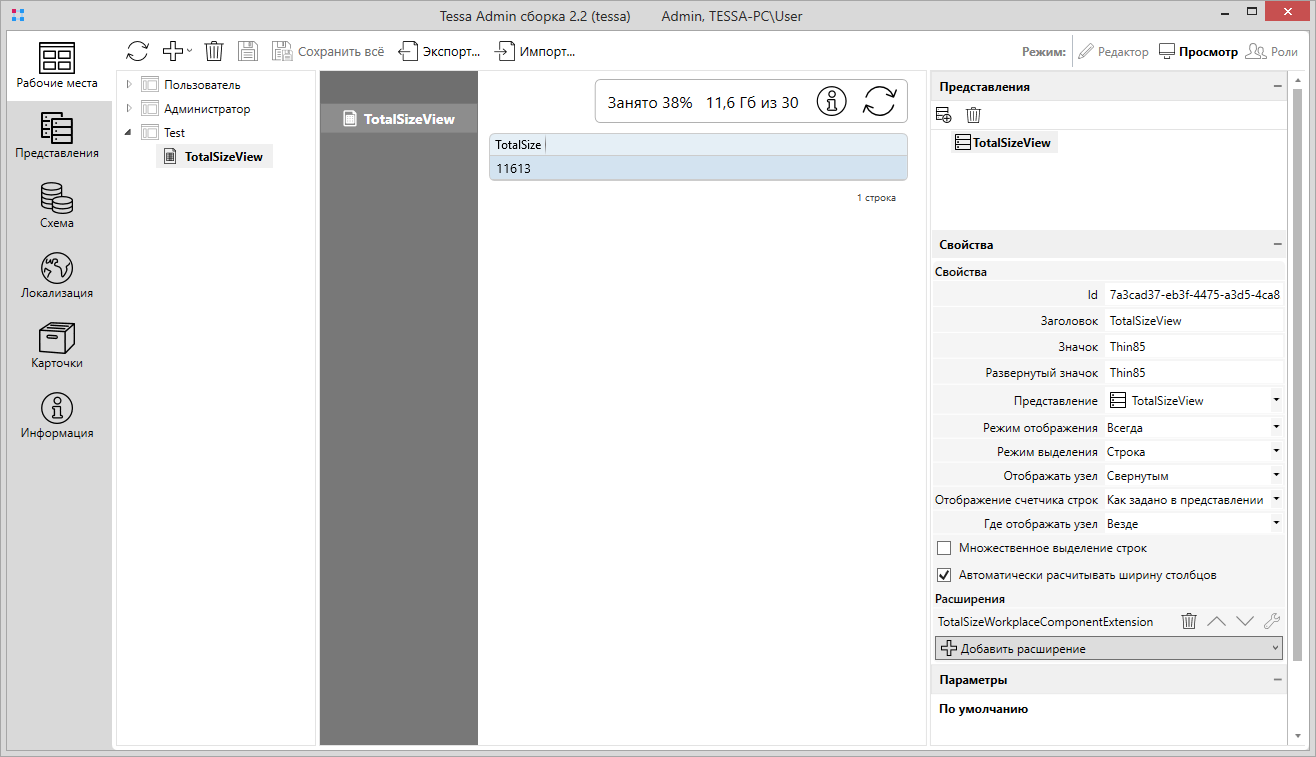
Task: Delete the TotalSizeWorkplaceComponentExtension extension
Action: pyautogui.click(x=1189, y=622)
